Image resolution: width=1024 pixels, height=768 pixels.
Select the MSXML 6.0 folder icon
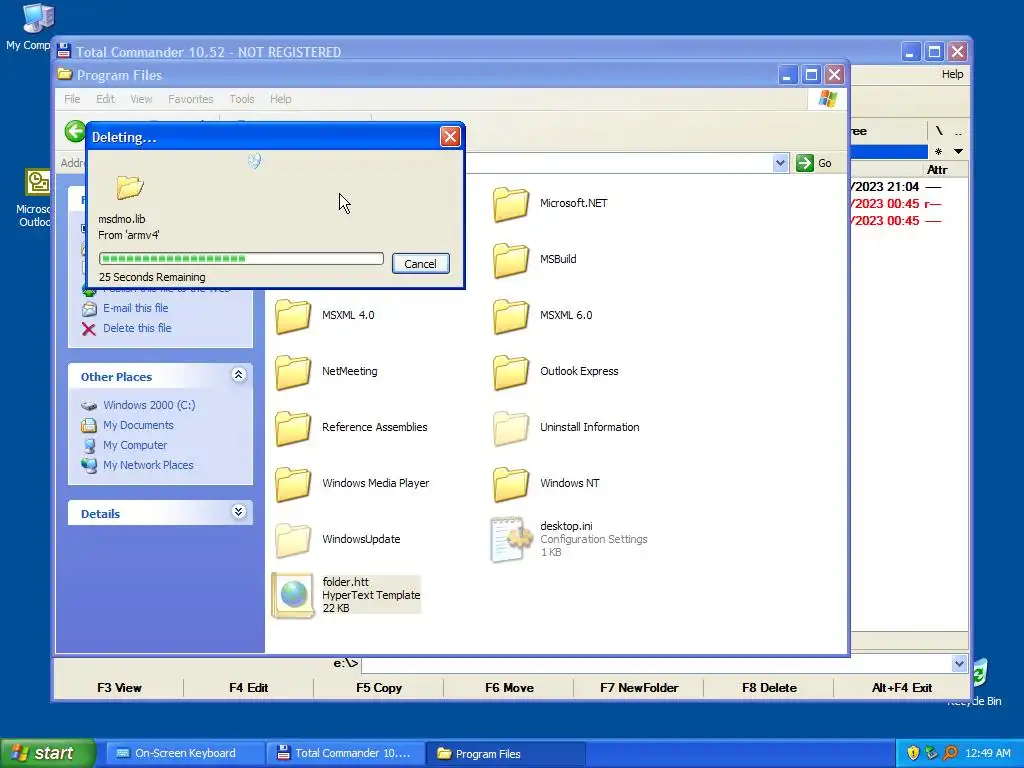(511, 316)
